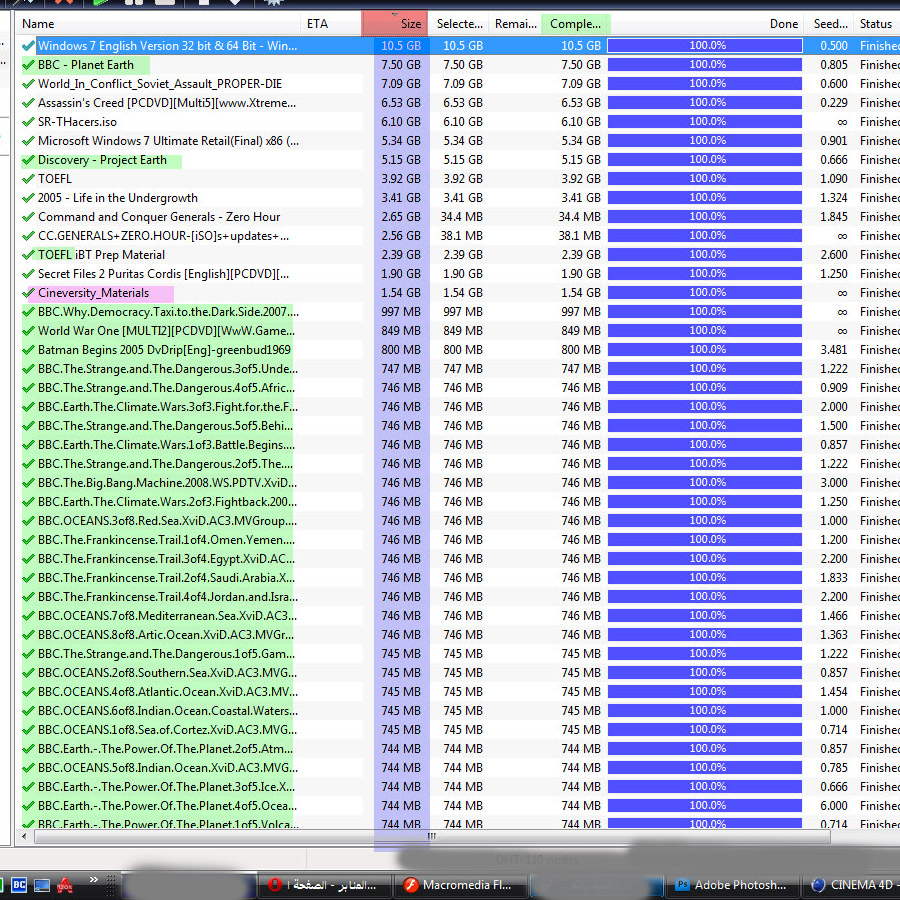The width and height of the screenshot is (900, 900).
Task: Select BBC.The.Frankincense.Trail.1of4.Omen.Yemen torrent
Action: click(166, 540)
